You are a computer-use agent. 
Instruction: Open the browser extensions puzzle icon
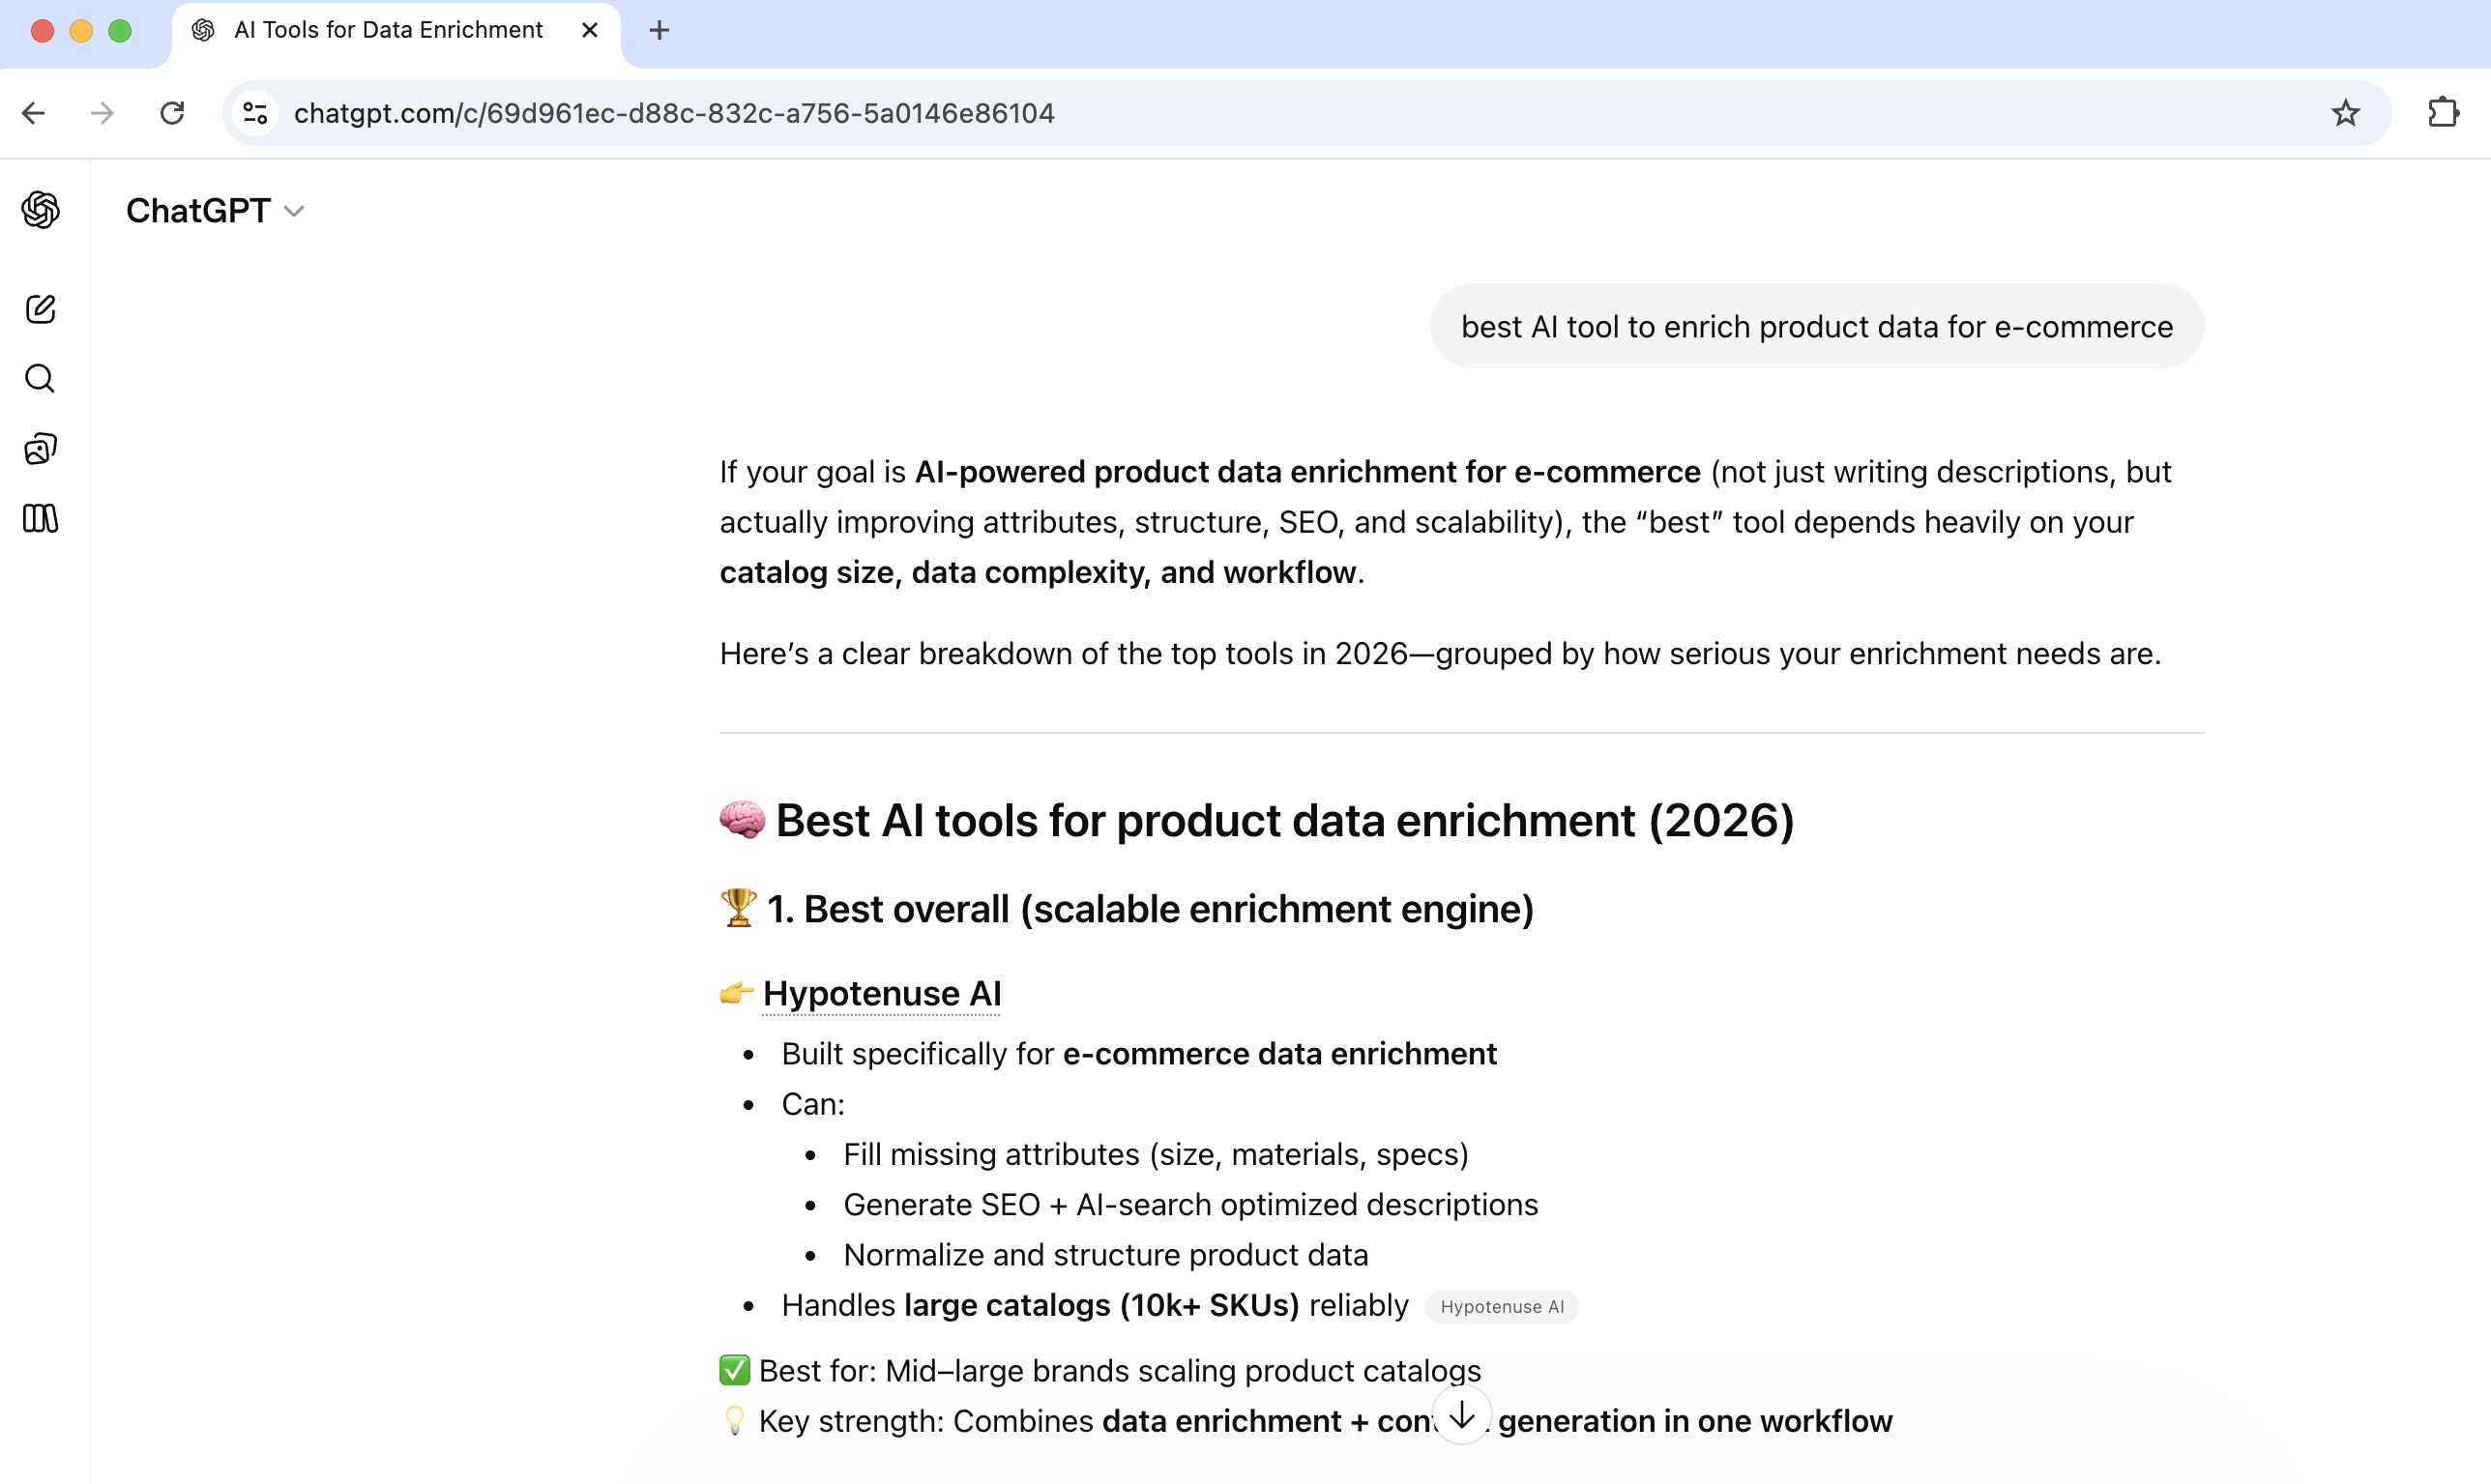(2443, 112)
